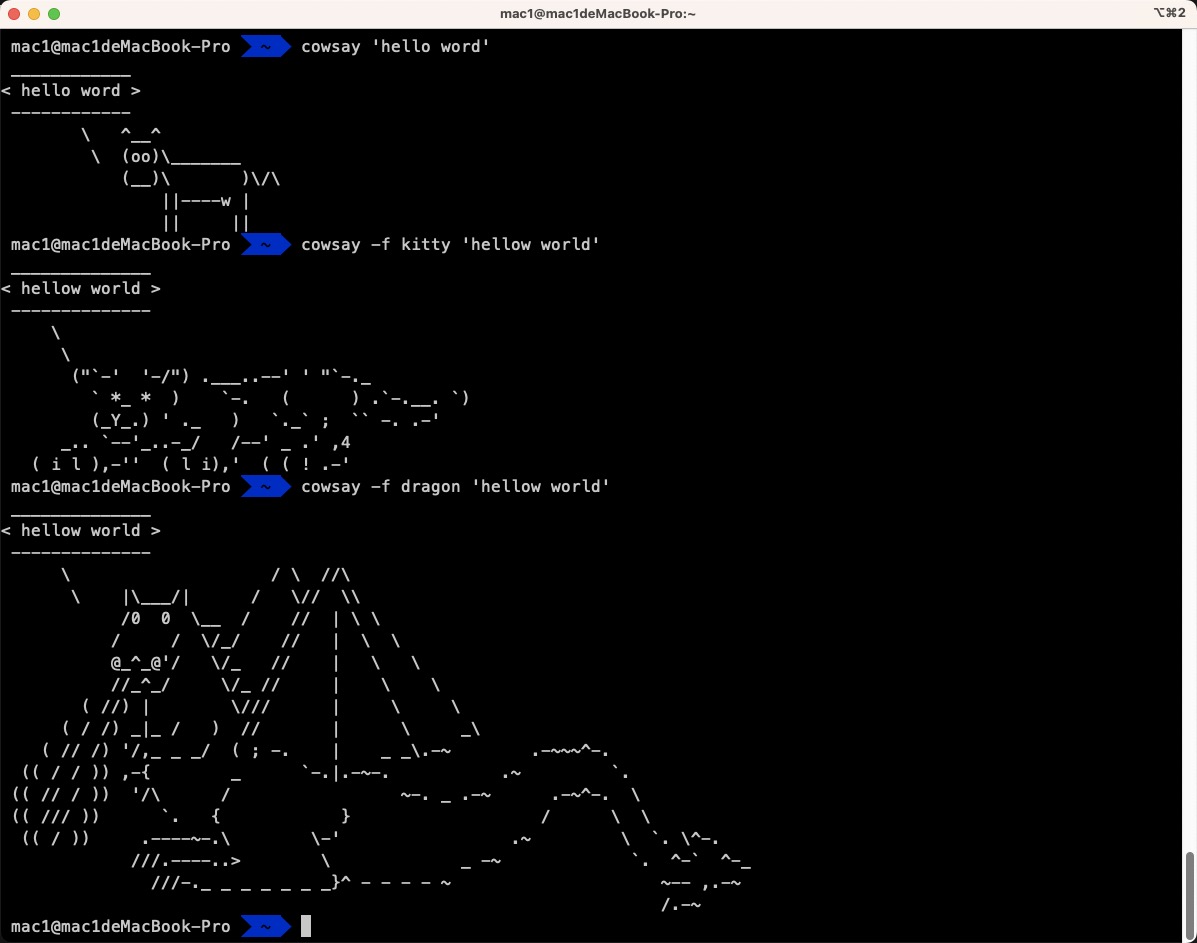Click the mac1@mac1deMacBook-Pro username on the first prompt
This screenshot has height=943, width=1197.
pyautogui.click(x=119, y=46)
